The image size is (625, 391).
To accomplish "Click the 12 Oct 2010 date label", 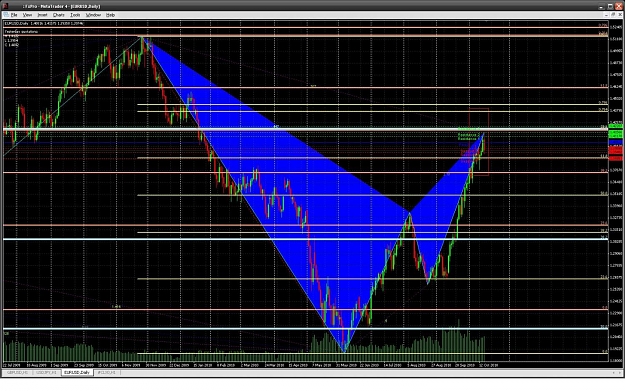I will coord(489,365).
